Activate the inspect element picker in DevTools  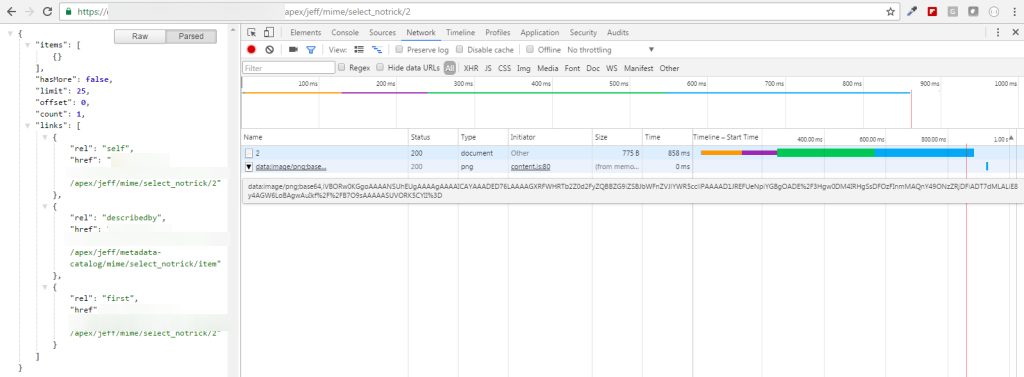(x=252, y=33)
